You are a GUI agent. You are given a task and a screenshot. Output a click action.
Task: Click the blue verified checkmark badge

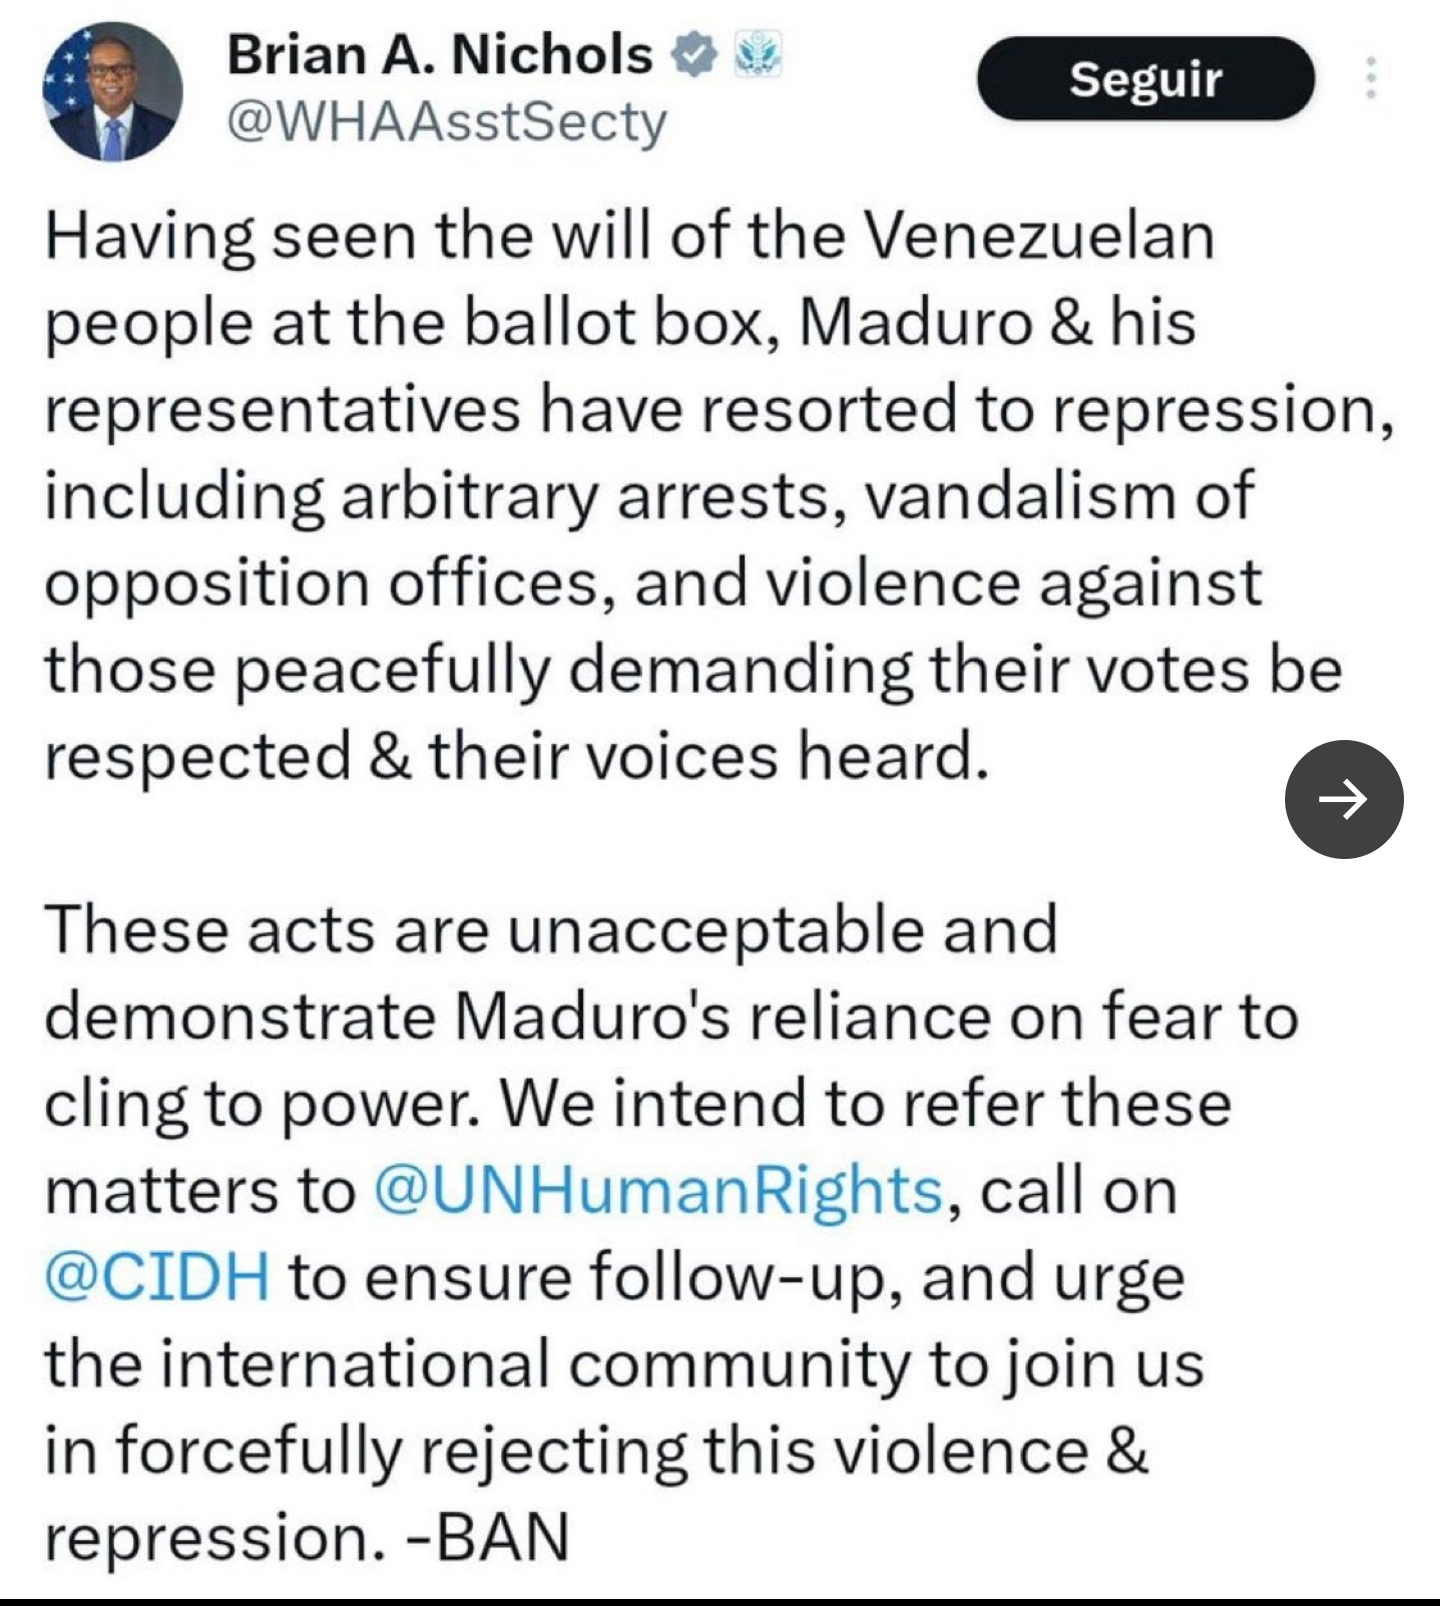[x=694, y=55]
